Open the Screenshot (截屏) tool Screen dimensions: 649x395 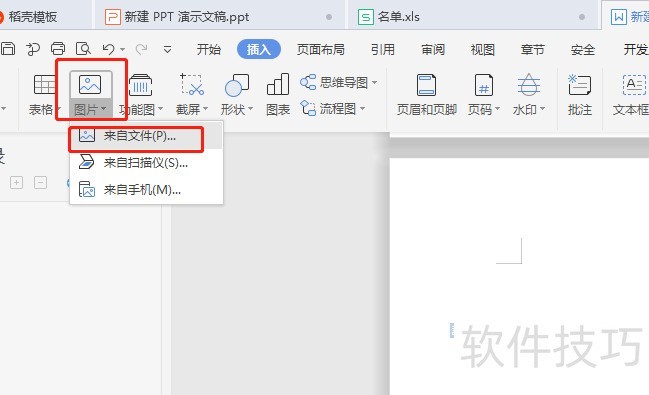point(192,85)
